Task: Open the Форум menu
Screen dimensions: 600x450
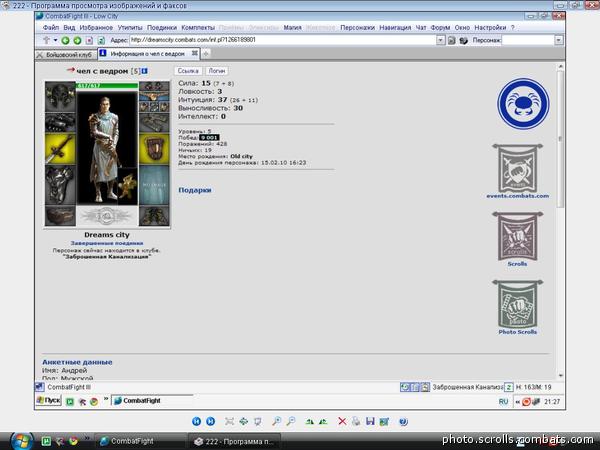Action: click(x=440, y=28)
